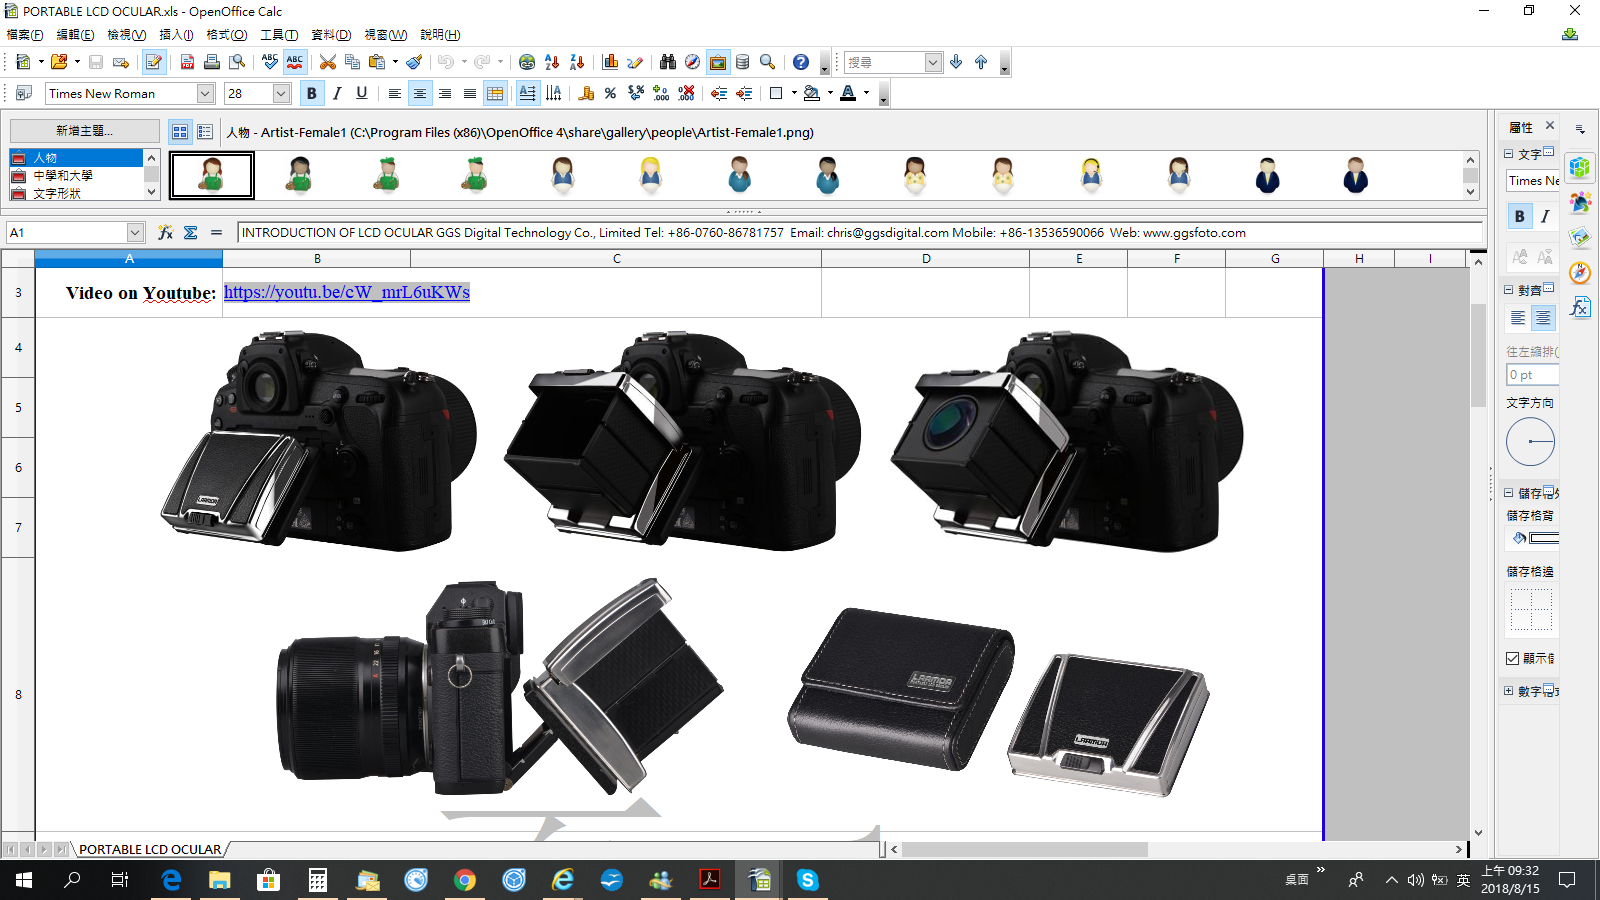Open Find & Replace binoculars icon
The width and height of the screenshot is (1600, 900).
pos(668,62)
